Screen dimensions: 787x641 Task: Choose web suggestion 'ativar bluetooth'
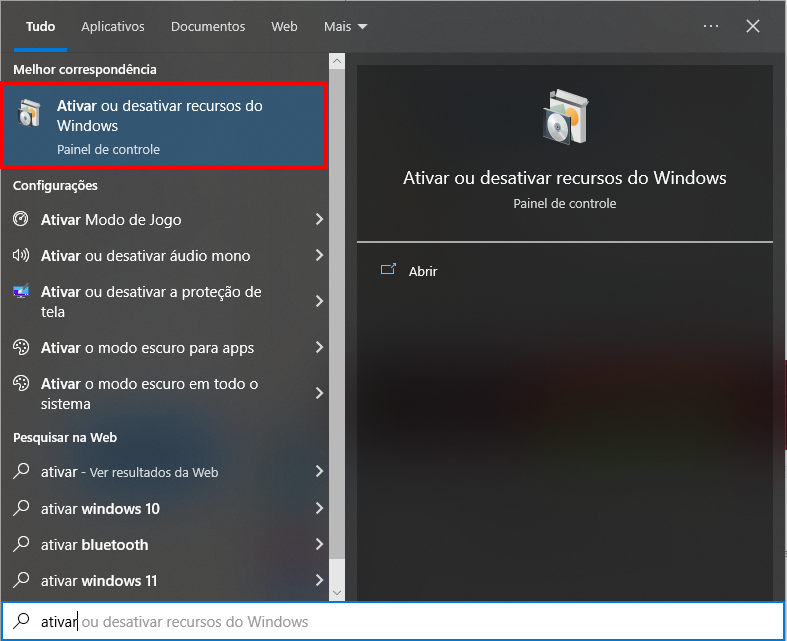165,544
